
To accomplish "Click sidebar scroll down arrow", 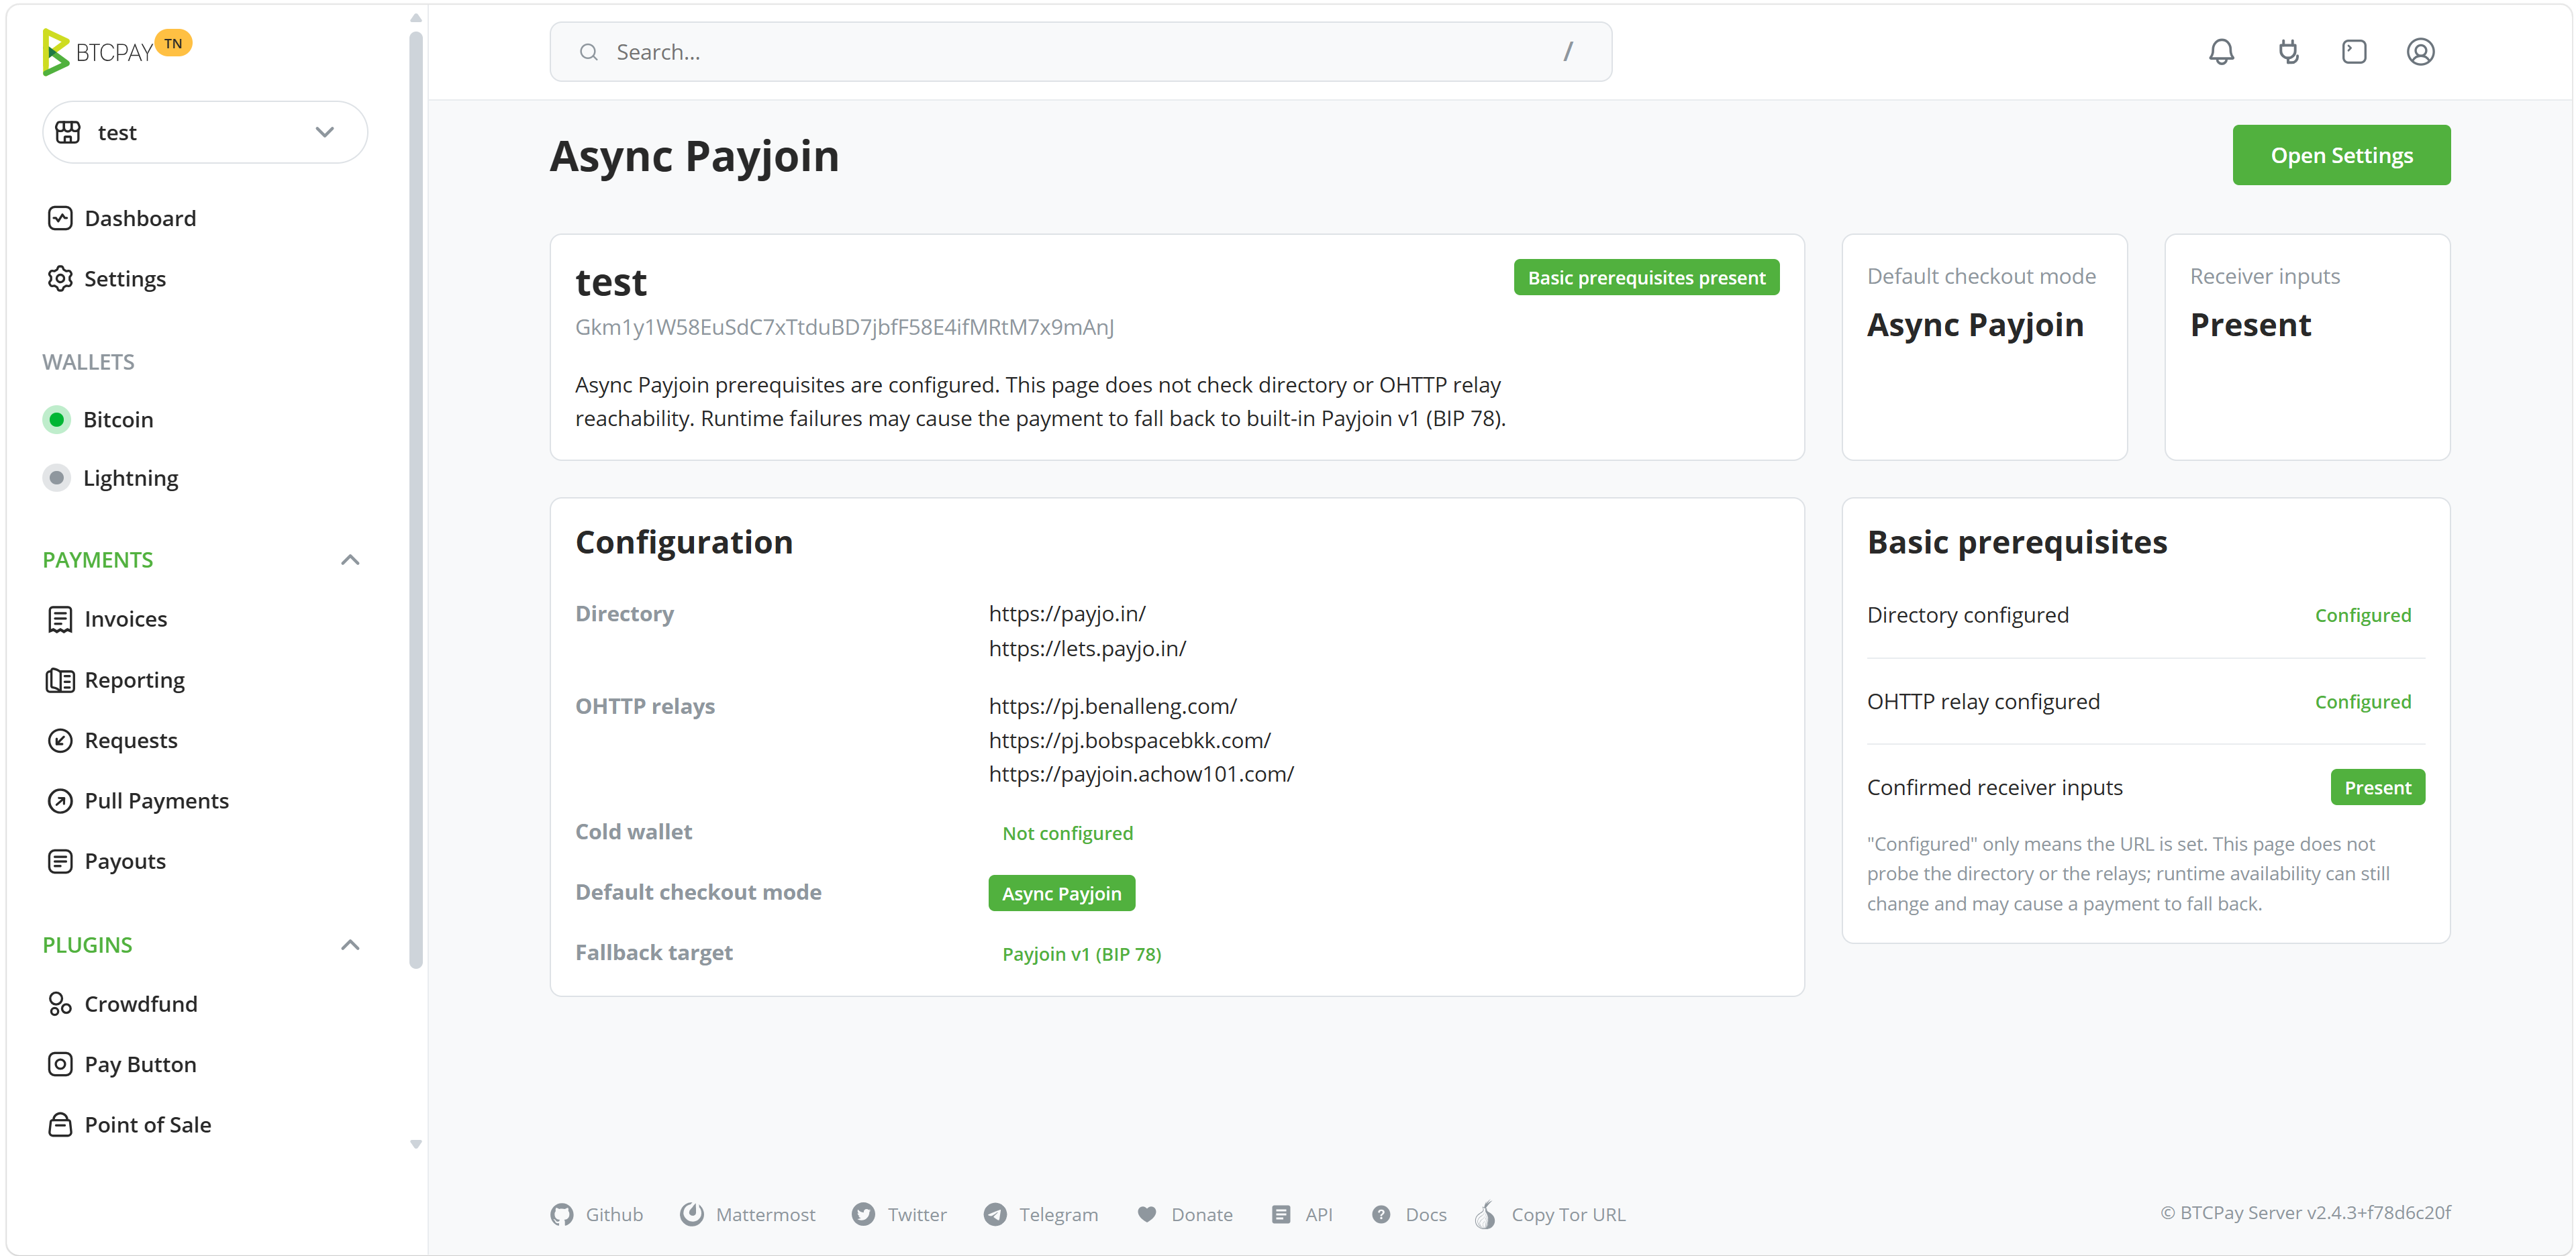I will point(416,1144).
